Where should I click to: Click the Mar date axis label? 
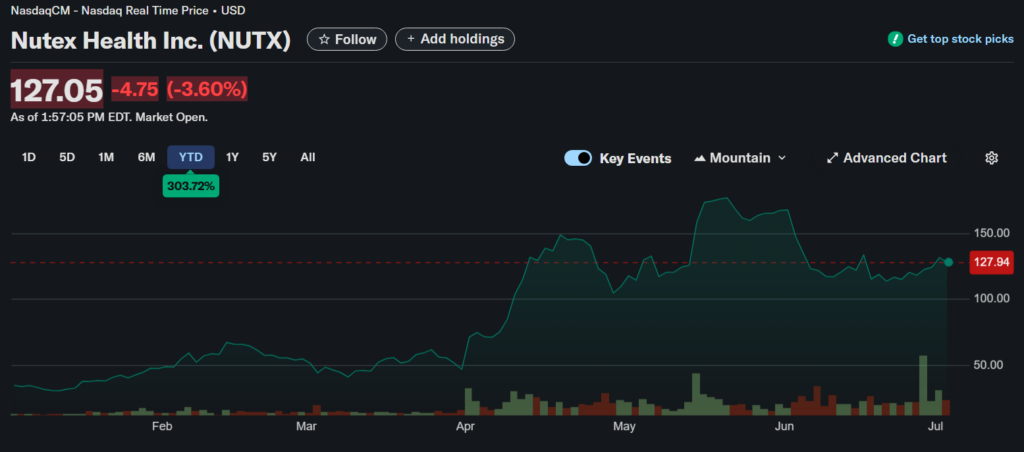tap(306, 427)
